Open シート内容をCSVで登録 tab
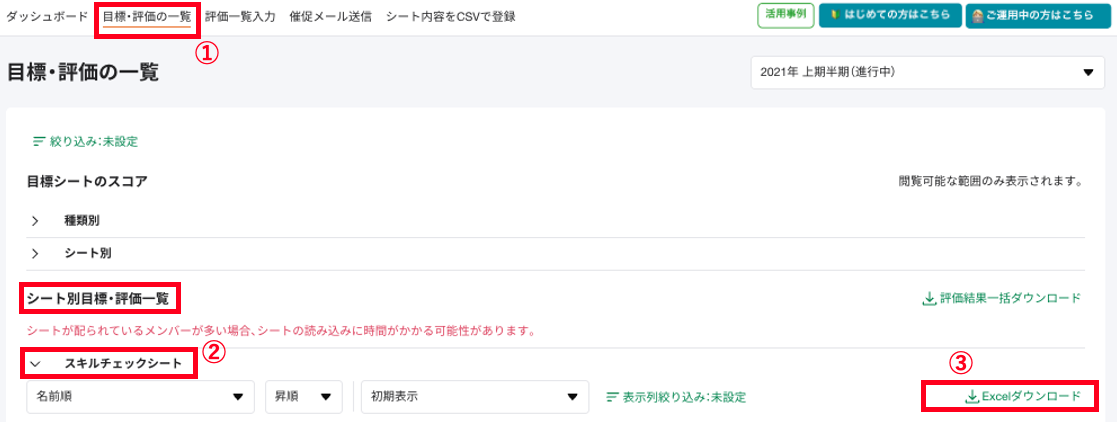The image size is (1117, 422). (x=451, y=17)
